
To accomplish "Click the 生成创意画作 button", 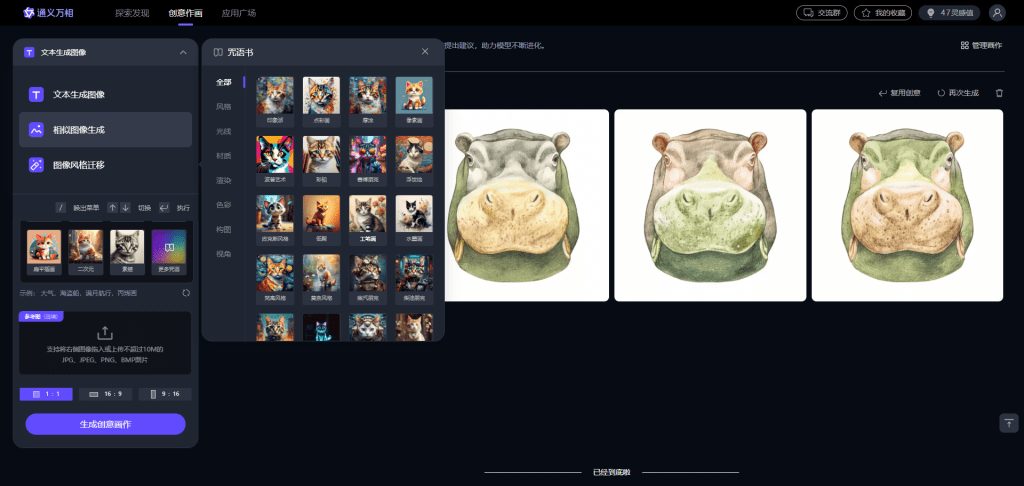I will 105,424.
